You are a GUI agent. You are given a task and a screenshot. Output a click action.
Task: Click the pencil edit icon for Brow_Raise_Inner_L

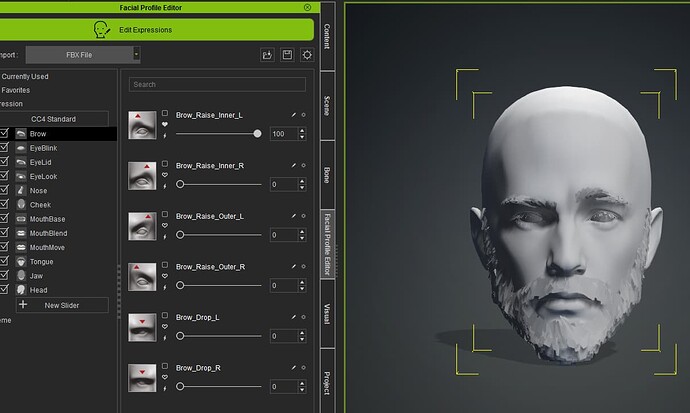coord(294,115)
